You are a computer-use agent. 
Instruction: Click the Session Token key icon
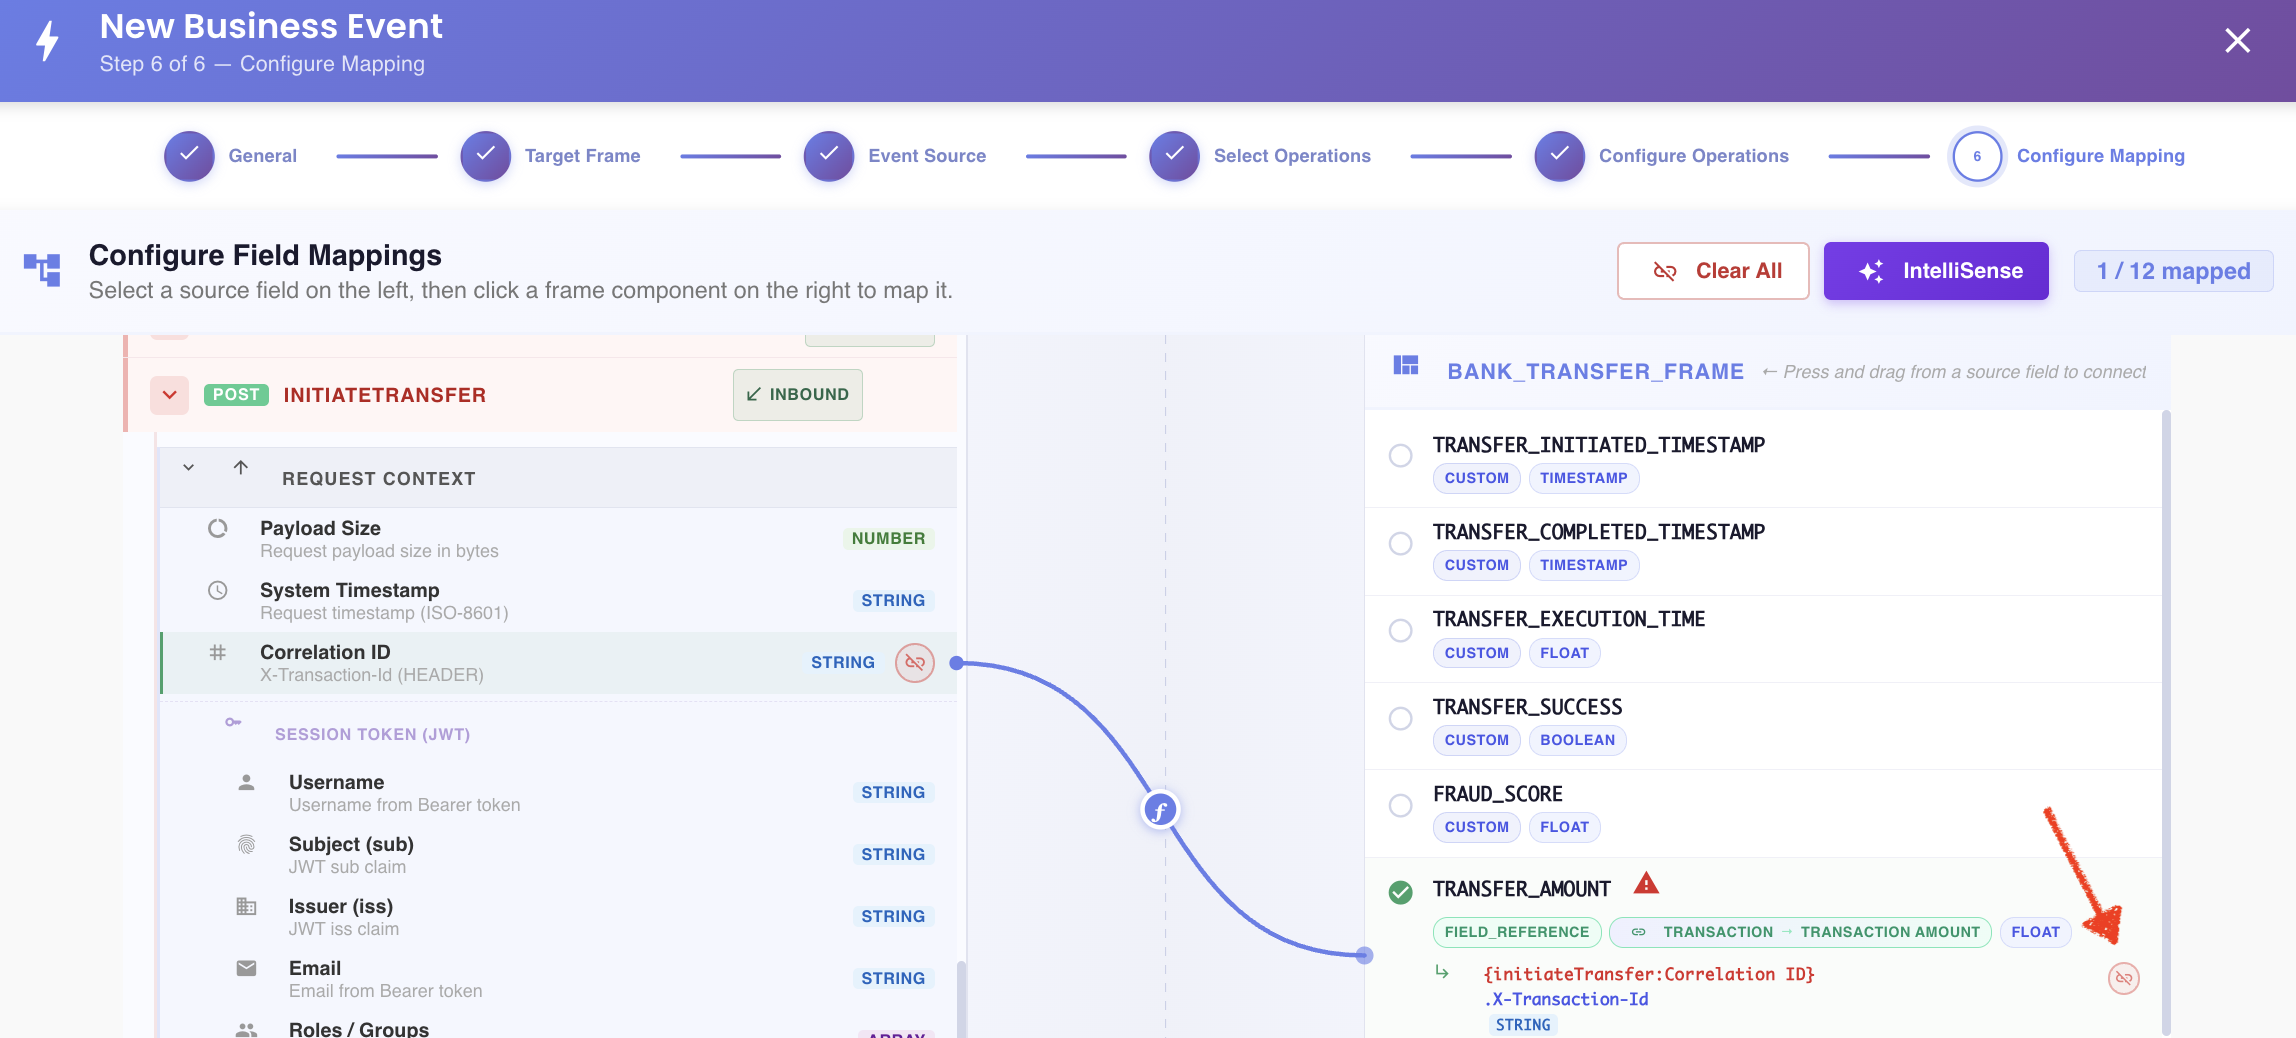[233, 722]
